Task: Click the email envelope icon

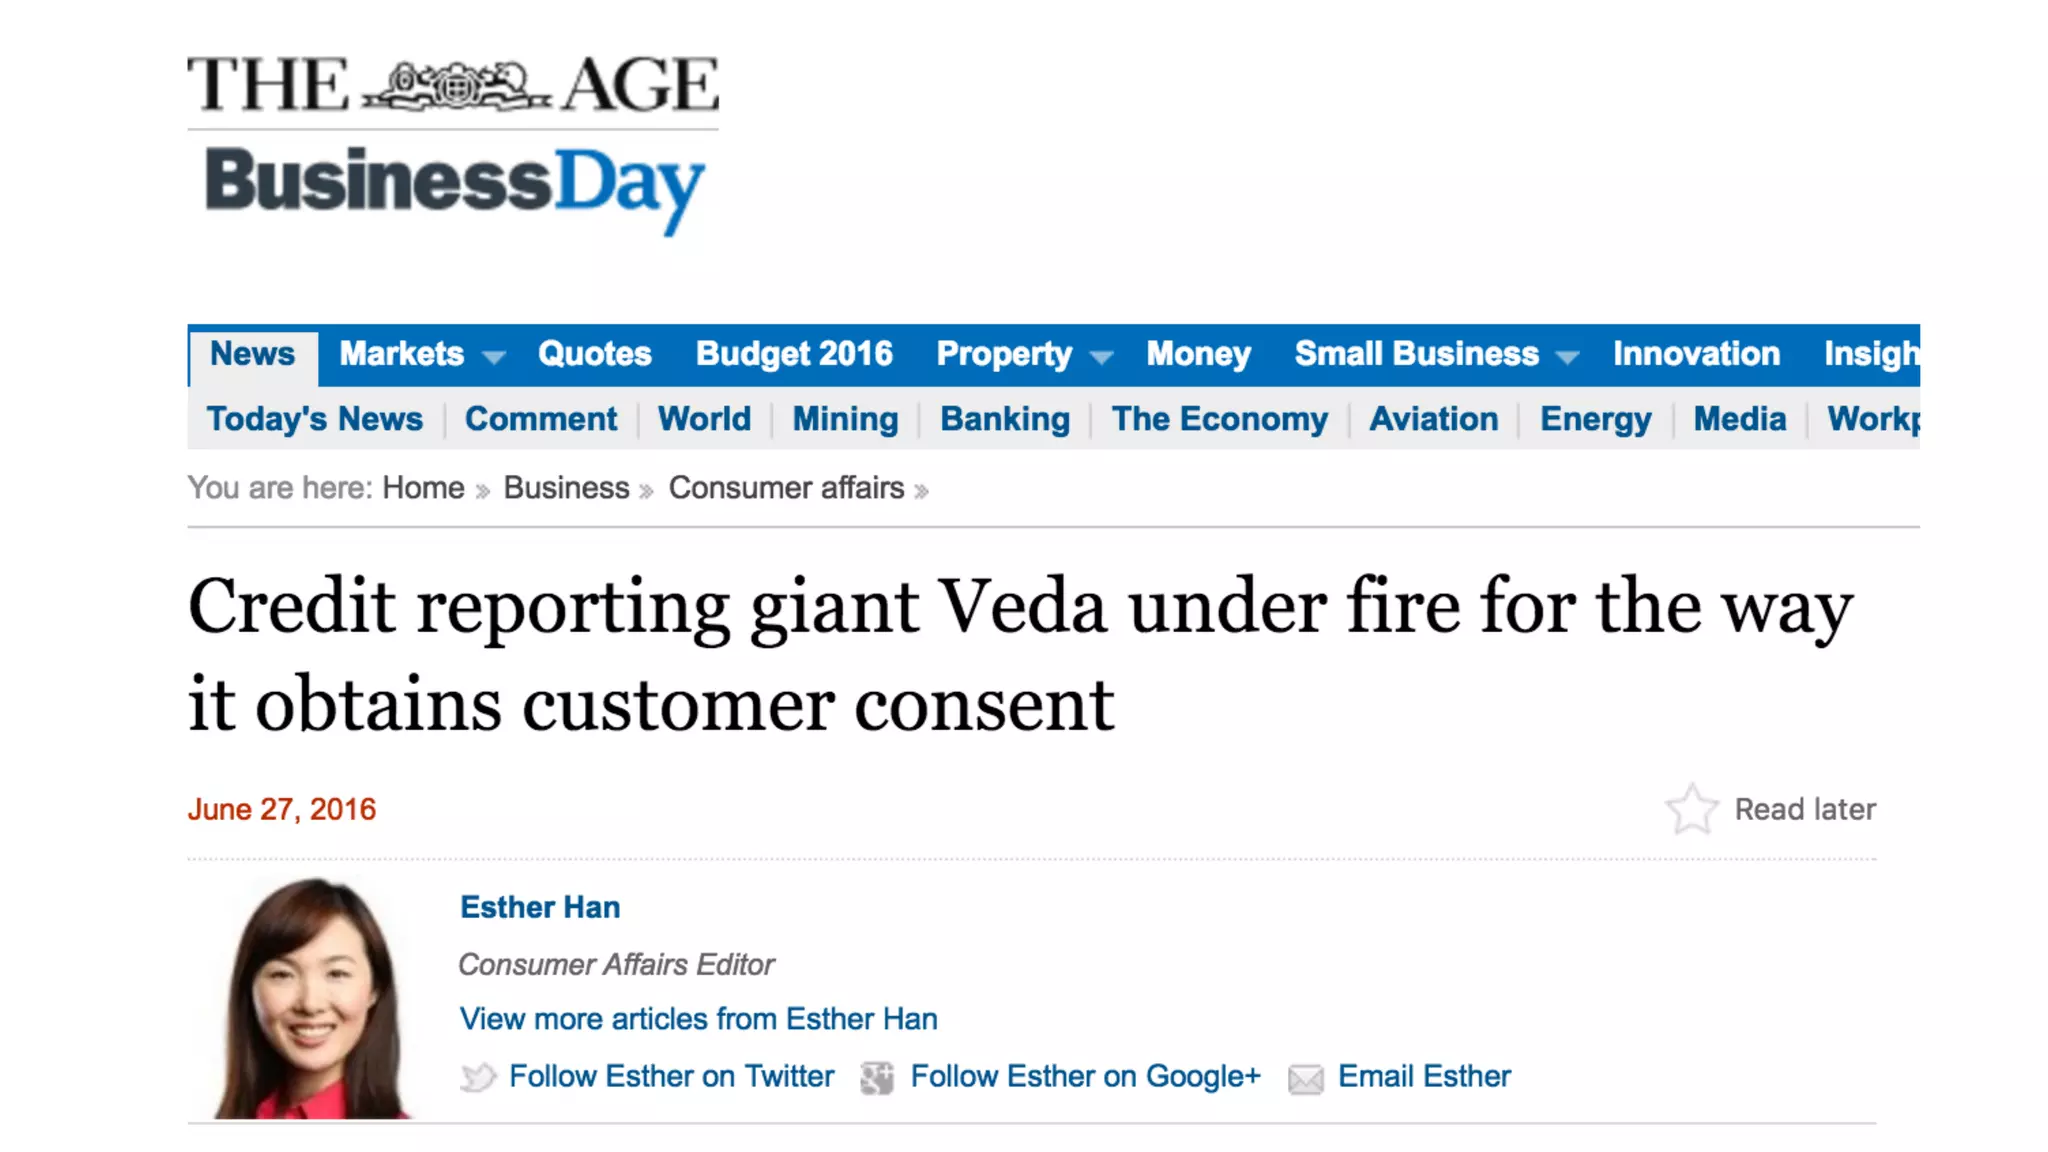Action: click(1305, 1078)
